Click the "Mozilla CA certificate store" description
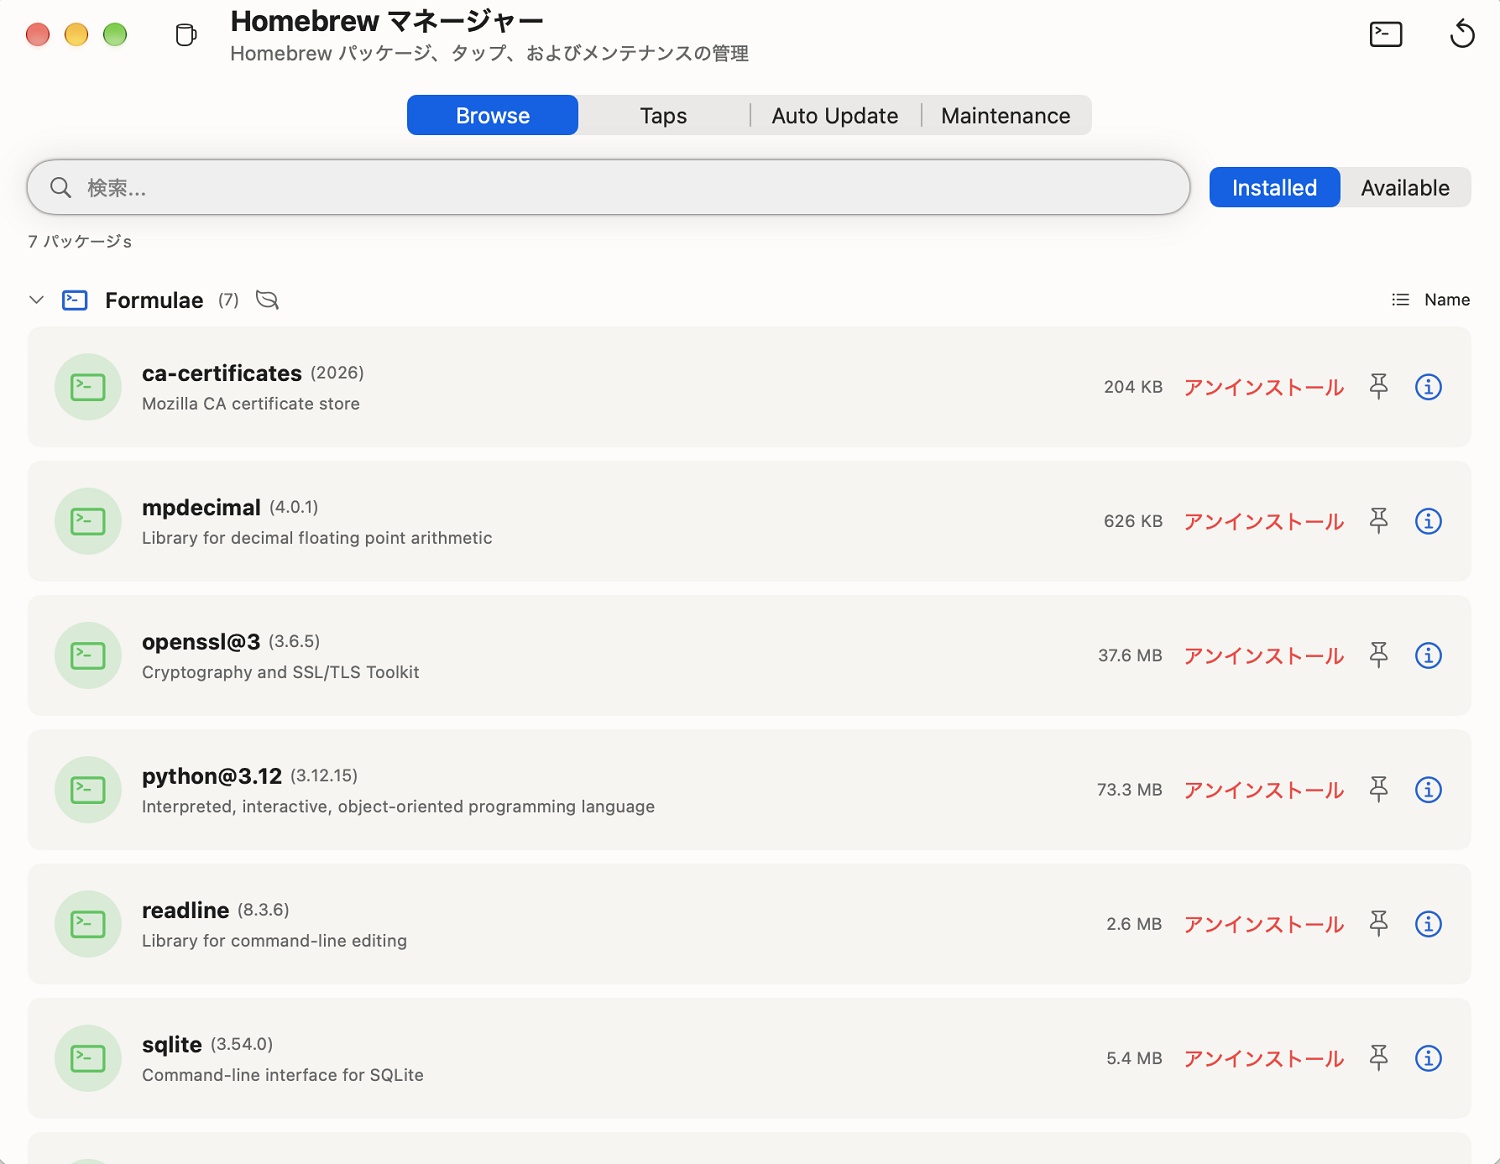 (251, 404)
